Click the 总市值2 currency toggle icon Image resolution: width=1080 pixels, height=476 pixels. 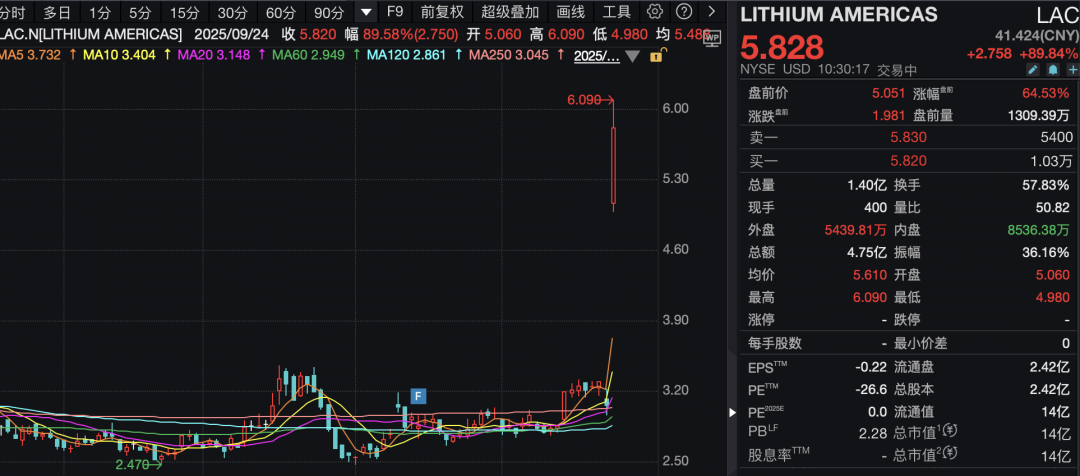coord(951,453)
